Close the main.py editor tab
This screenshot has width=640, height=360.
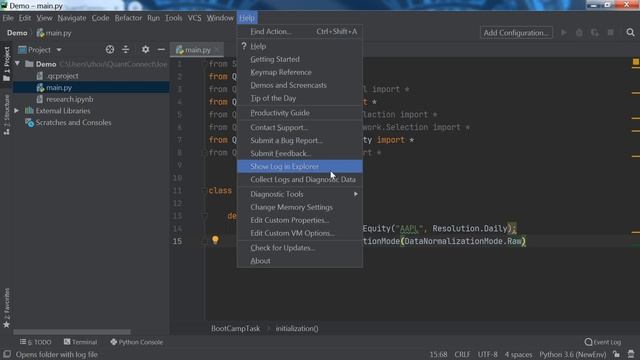[217, 50]
